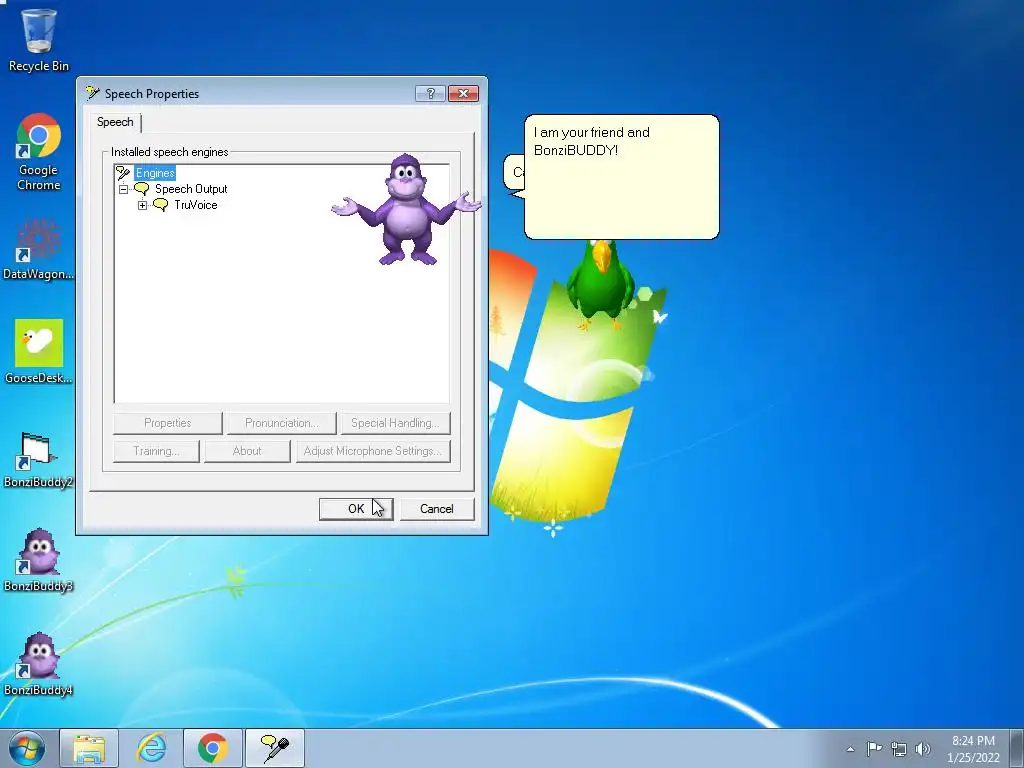Open File Explorer from the taskbar
1024x768 pixels.
click(x=89, y=748)
